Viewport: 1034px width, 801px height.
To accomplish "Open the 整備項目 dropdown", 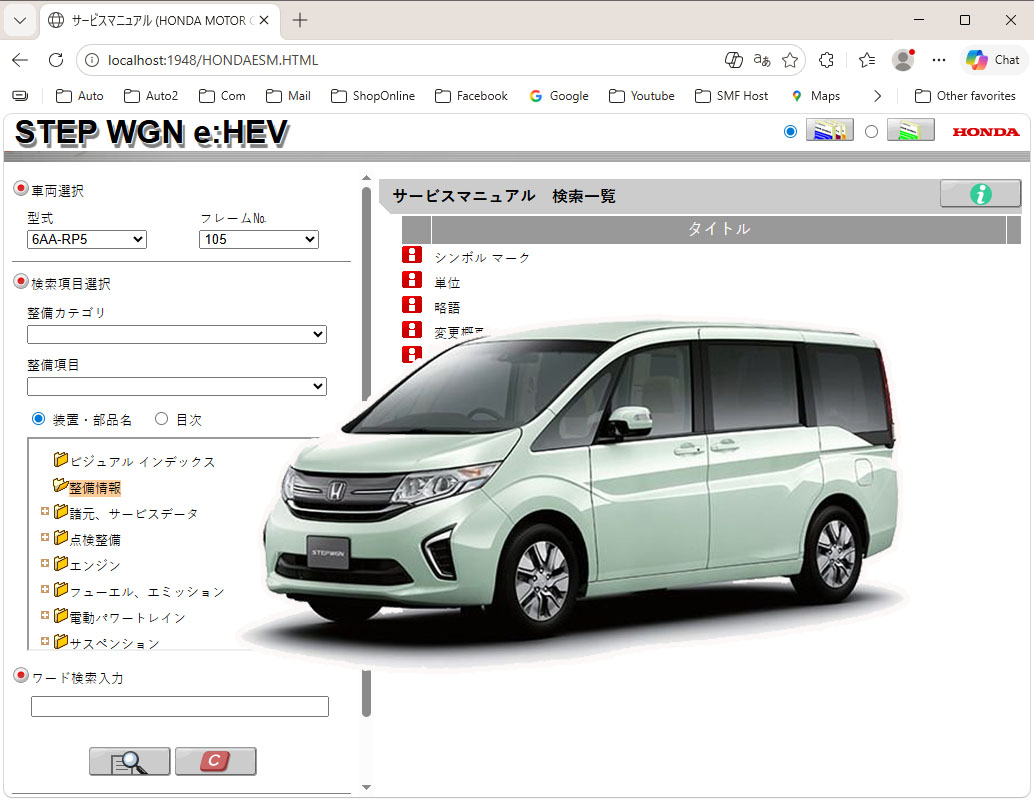I will (x=177, y=386).
